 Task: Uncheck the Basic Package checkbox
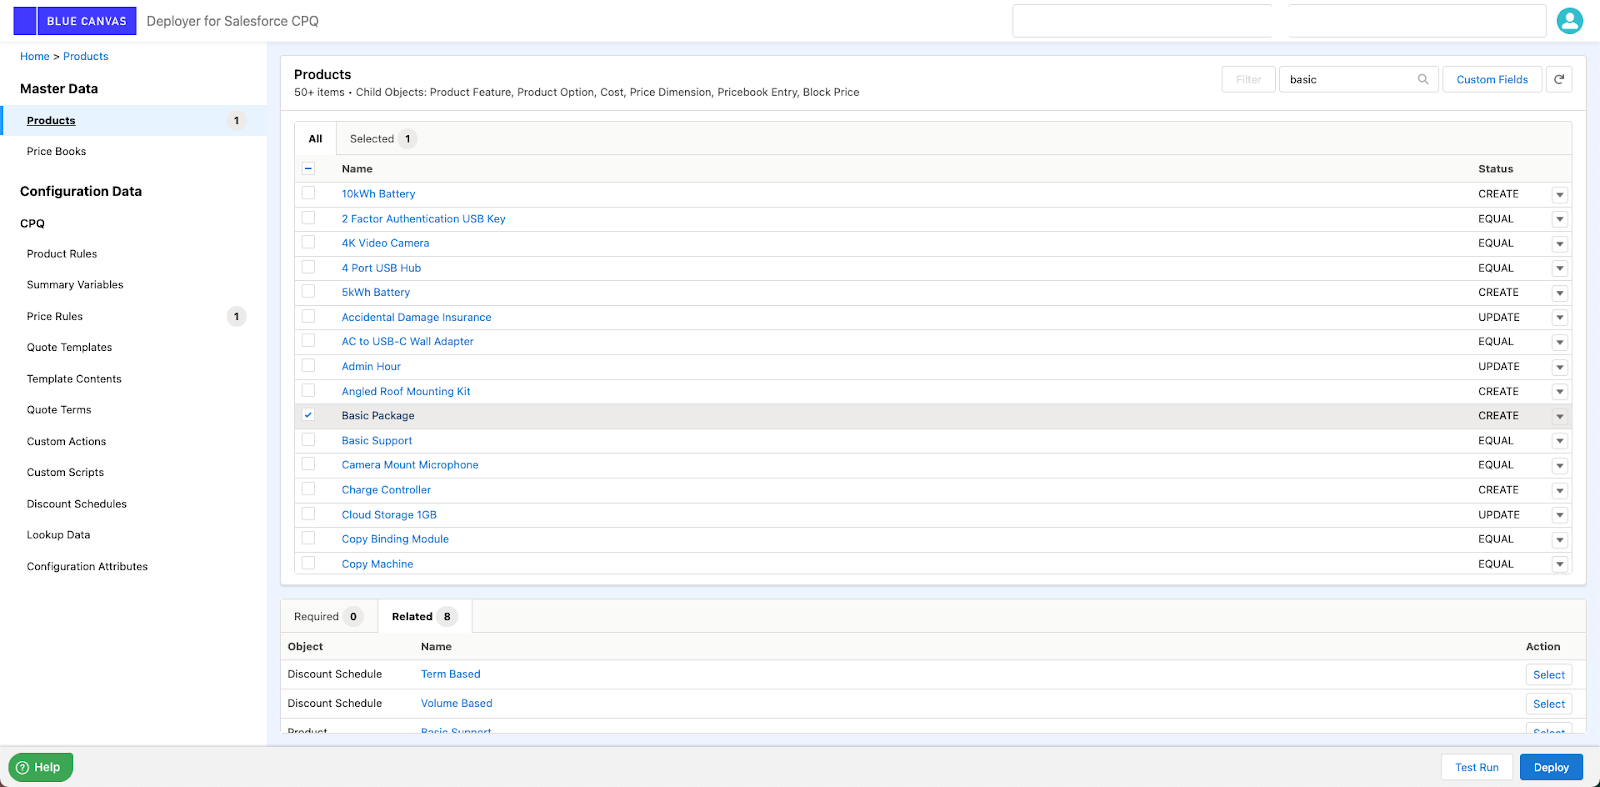click(x=308, y=415)
